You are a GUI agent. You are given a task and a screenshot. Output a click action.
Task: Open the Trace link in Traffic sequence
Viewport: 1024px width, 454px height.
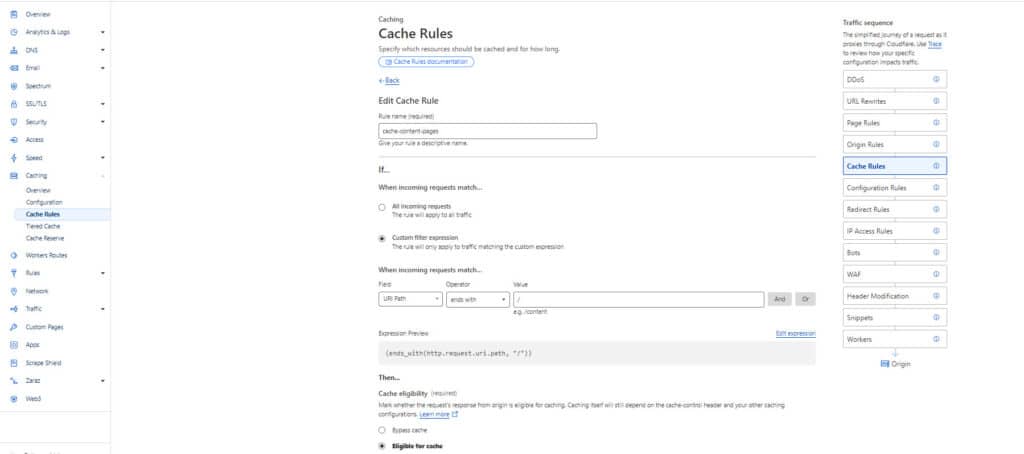(x=935, y=44)
